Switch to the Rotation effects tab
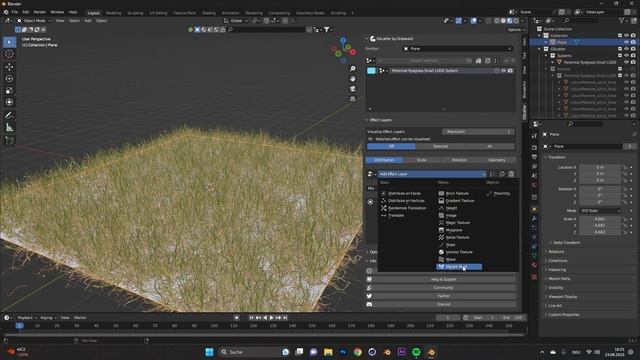 [459, 160]
